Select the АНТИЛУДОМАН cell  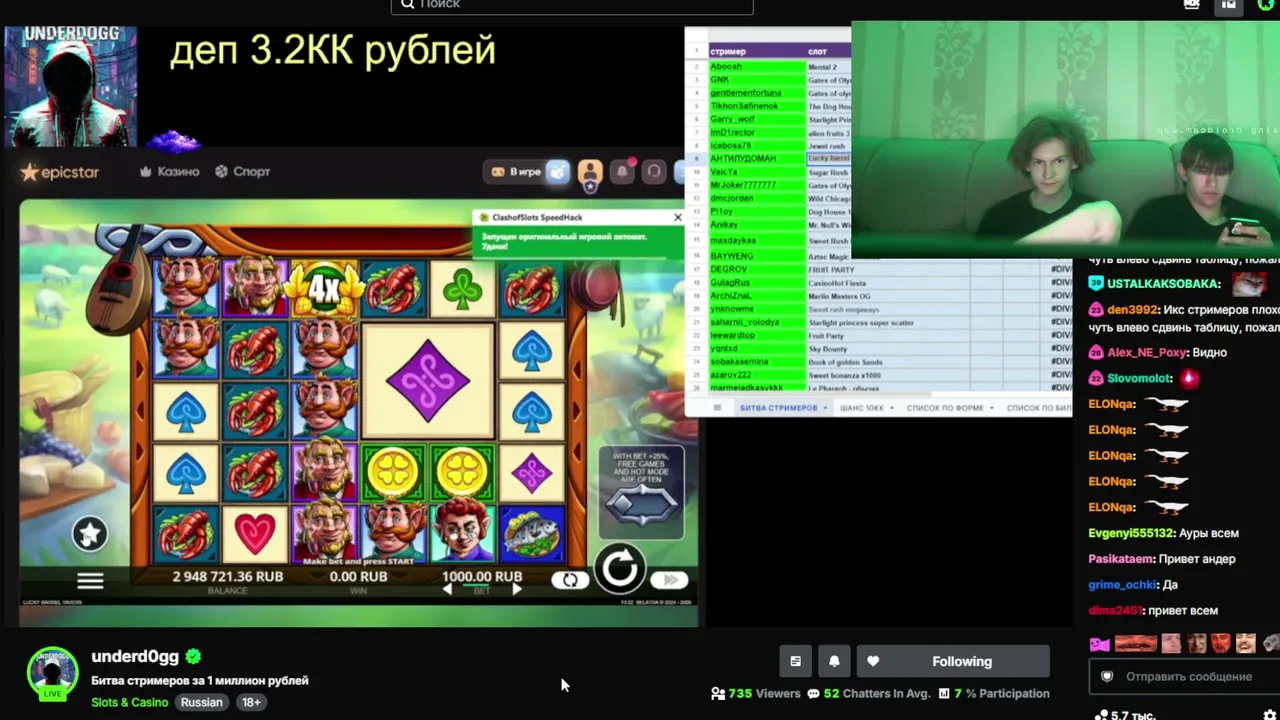pyautogui.click(x=756, y=159)
